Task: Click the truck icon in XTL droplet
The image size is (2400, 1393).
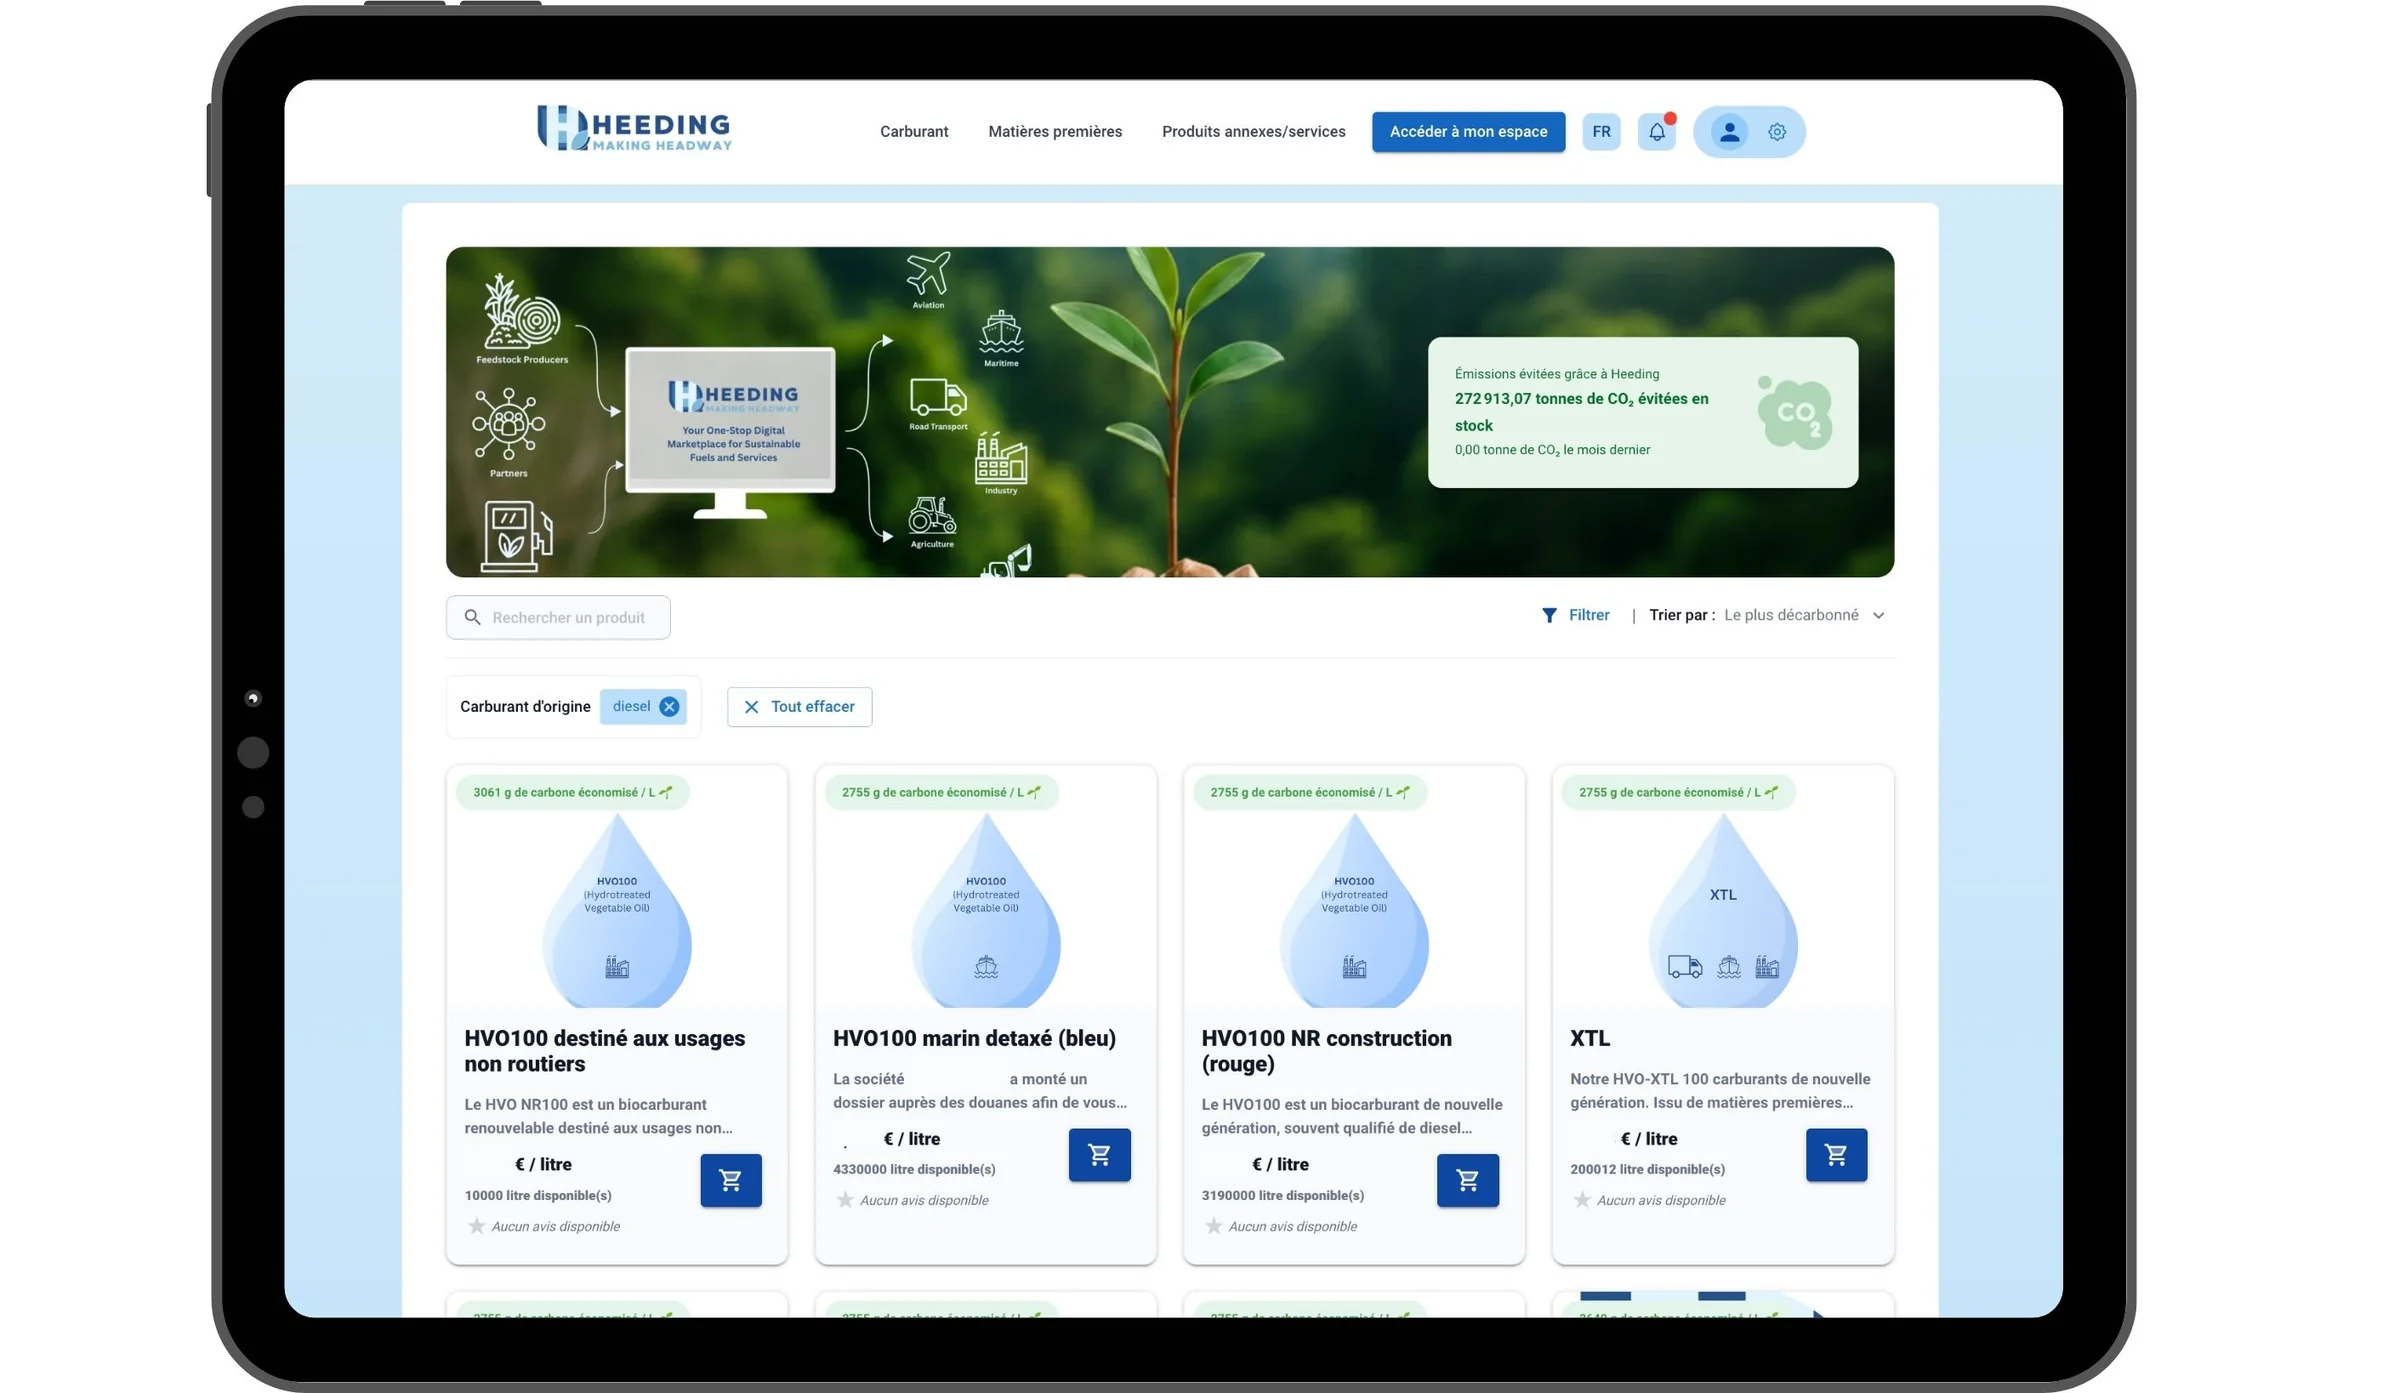Action: point(1685,967)
